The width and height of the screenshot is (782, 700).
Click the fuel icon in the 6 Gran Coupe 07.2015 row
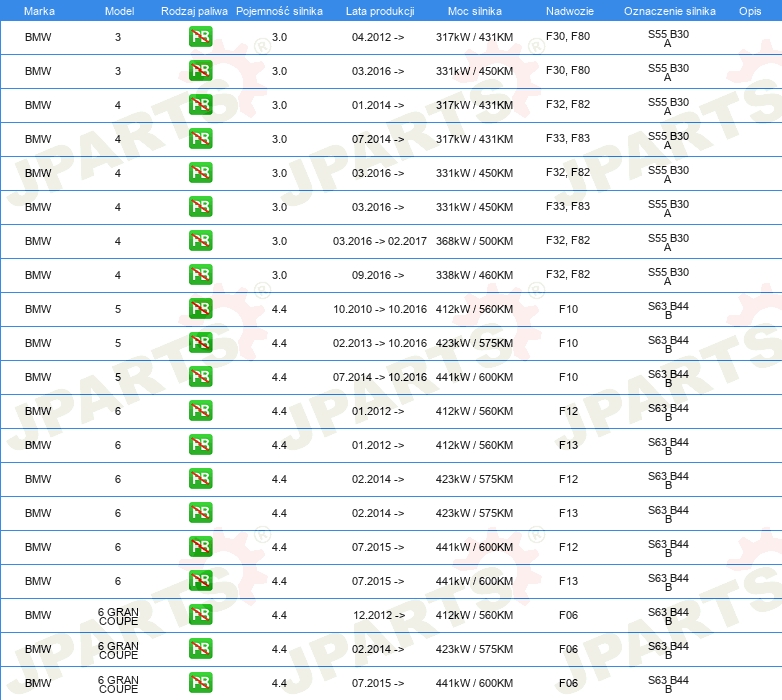click(200, 683)
